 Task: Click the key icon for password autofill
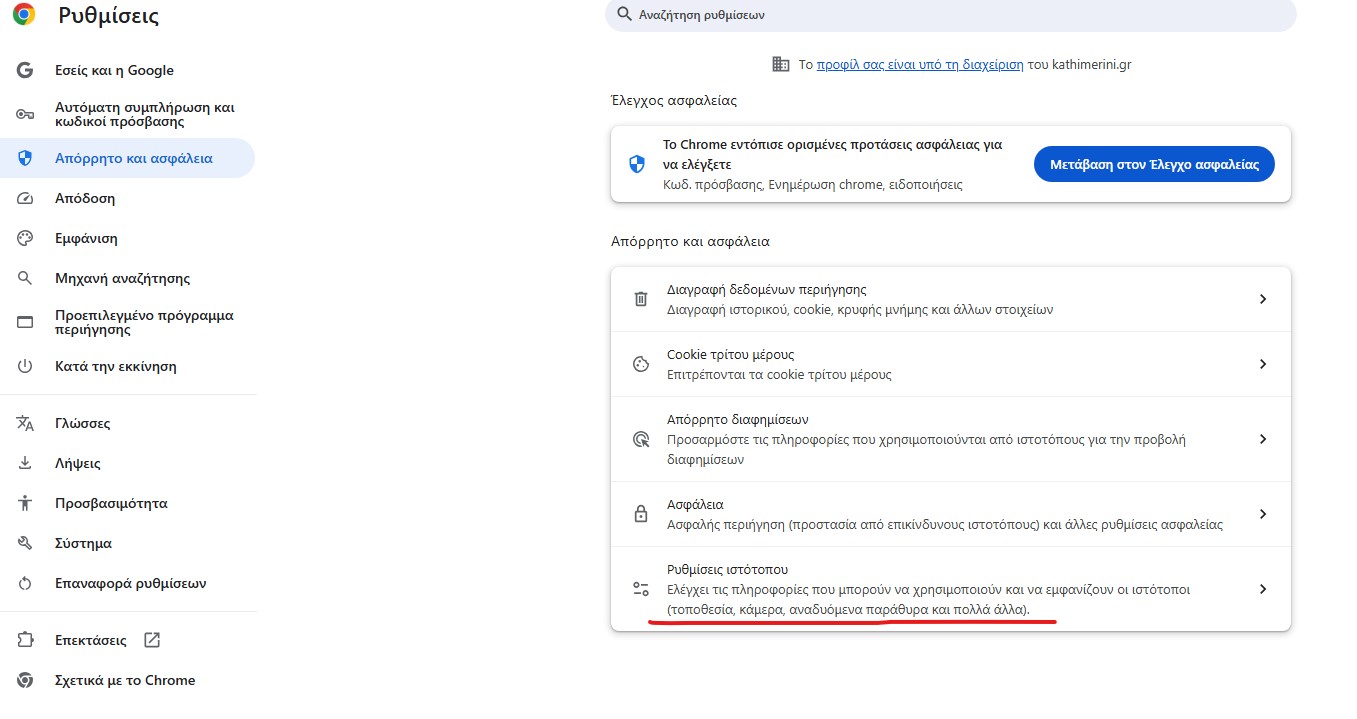pos(26,115)
